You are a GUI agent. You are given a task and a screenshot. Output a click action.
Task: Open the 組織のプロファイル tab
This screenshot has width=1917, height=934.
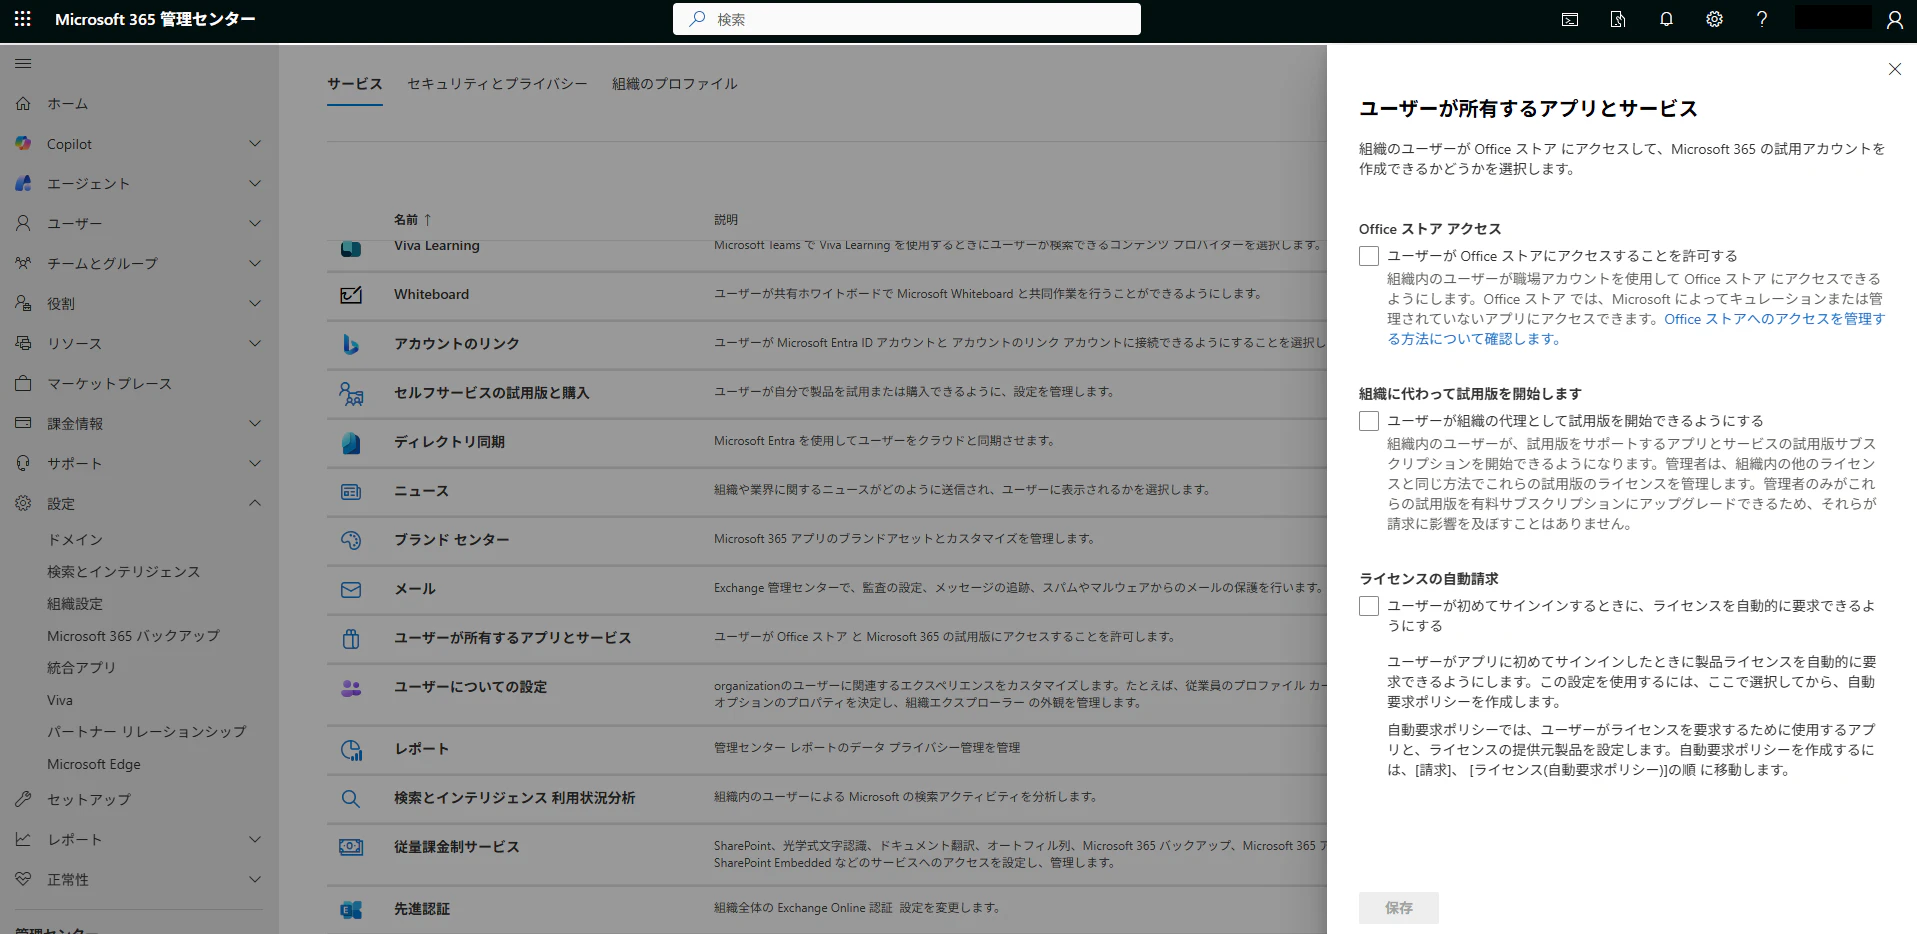(674, 84)
